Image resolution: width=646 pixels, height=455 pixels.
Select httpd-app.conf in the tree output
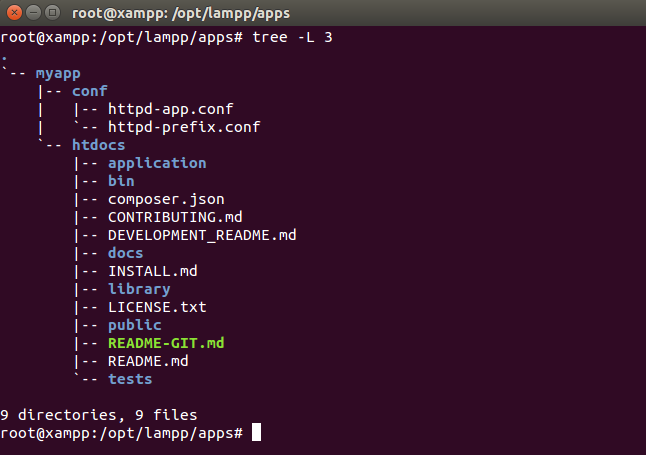[171, 109]
